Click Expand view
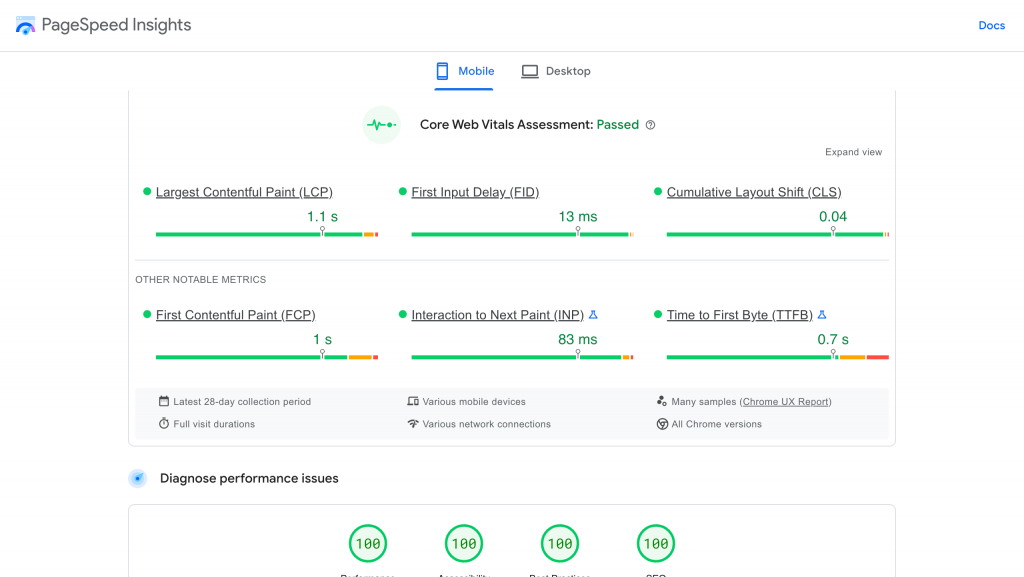This screenshot has height=577, width=1024. point(854,152)
